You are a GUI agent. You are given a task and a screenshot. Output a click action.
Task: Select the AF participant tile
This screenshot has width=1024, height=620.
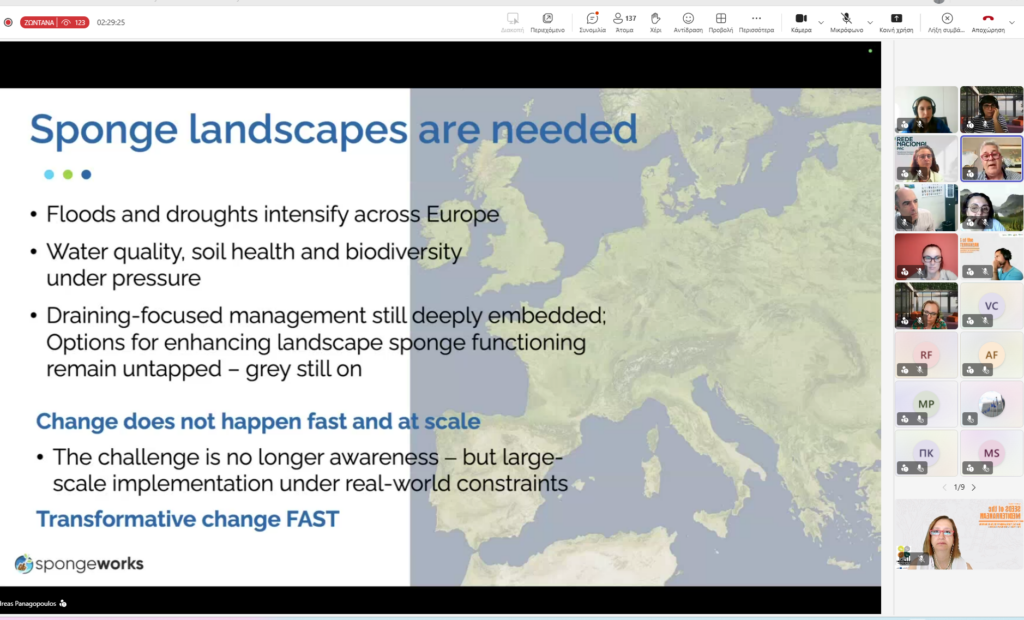coord(991,355)
